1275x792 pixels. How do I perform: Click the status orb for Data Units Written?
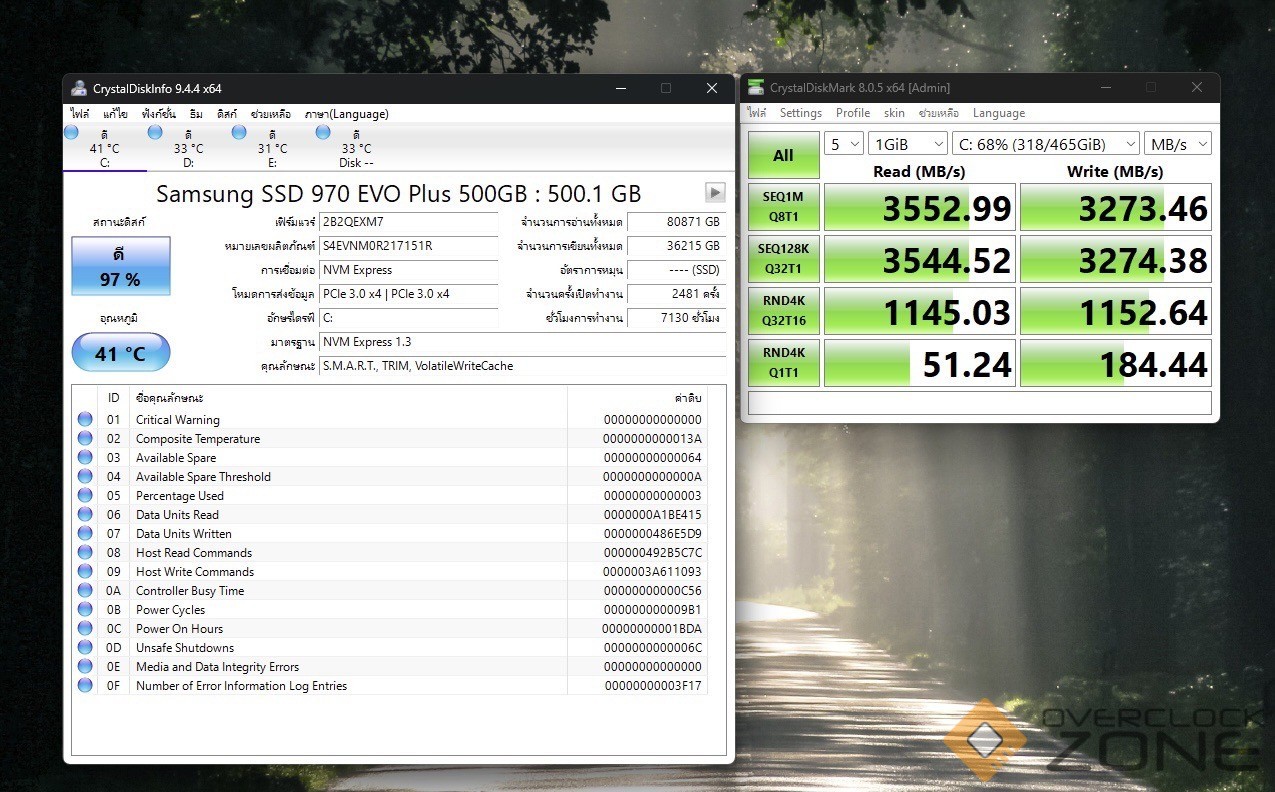coord(85,534)
